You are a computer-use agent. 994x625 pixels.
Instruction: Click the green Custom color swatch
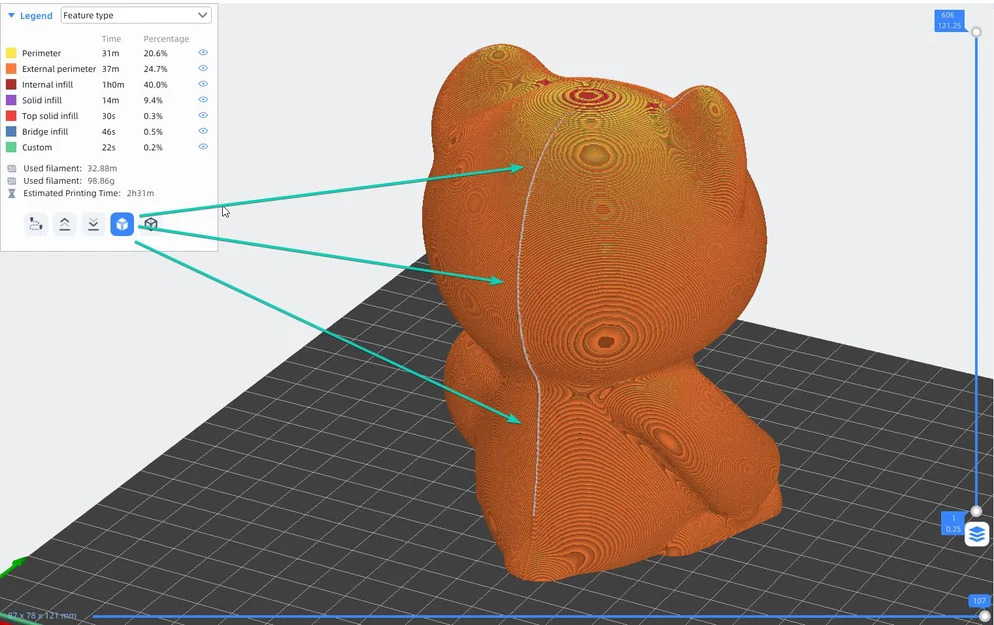(11, 147)
